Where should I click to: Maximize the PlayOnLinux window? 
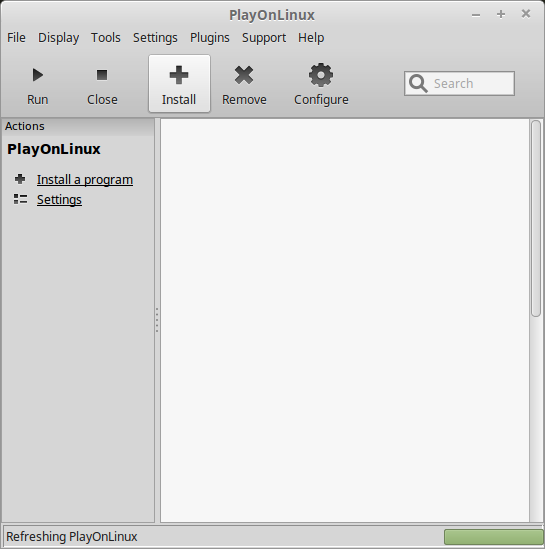[x=501, y=14]
